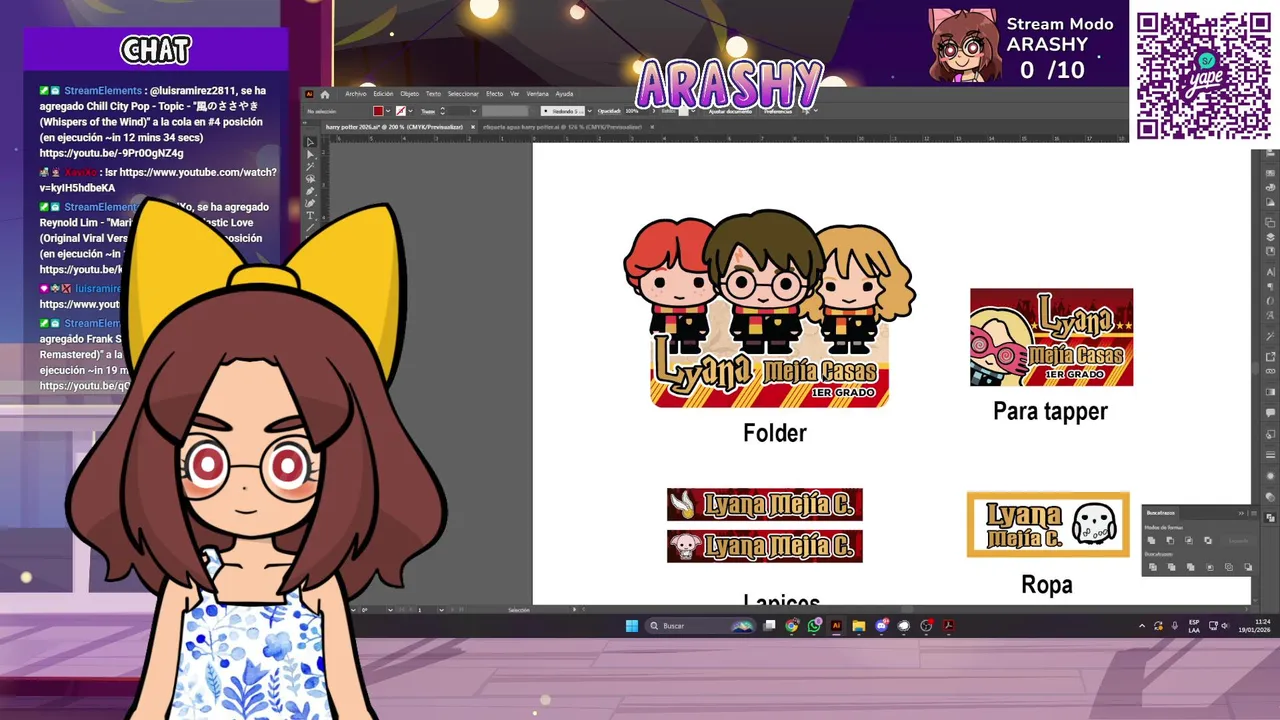The height and width of the screenshot is (720, 1280).
Task: Expand the opacity slider arrow
Action: pyautogui.click(x=653, y=111)
